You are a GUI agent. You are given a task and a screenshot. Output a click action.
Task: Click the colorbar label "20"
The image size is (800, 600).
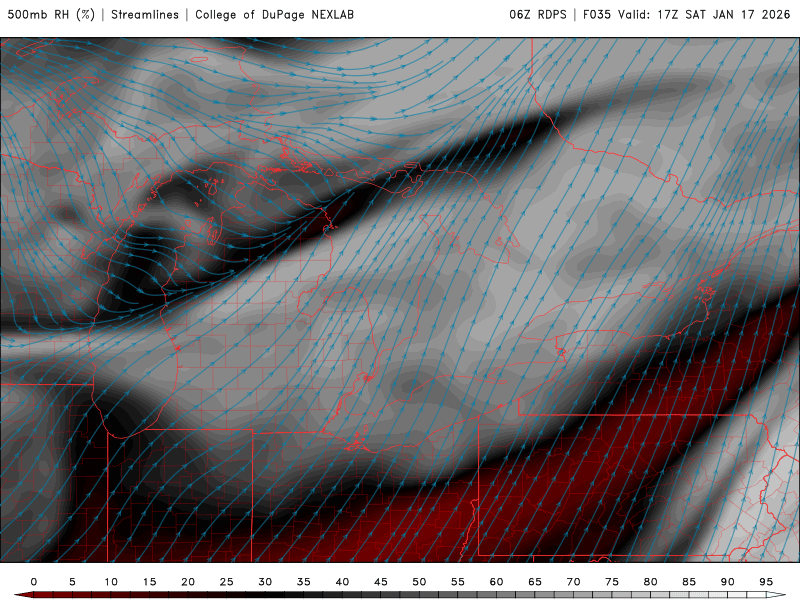(188, 582)
